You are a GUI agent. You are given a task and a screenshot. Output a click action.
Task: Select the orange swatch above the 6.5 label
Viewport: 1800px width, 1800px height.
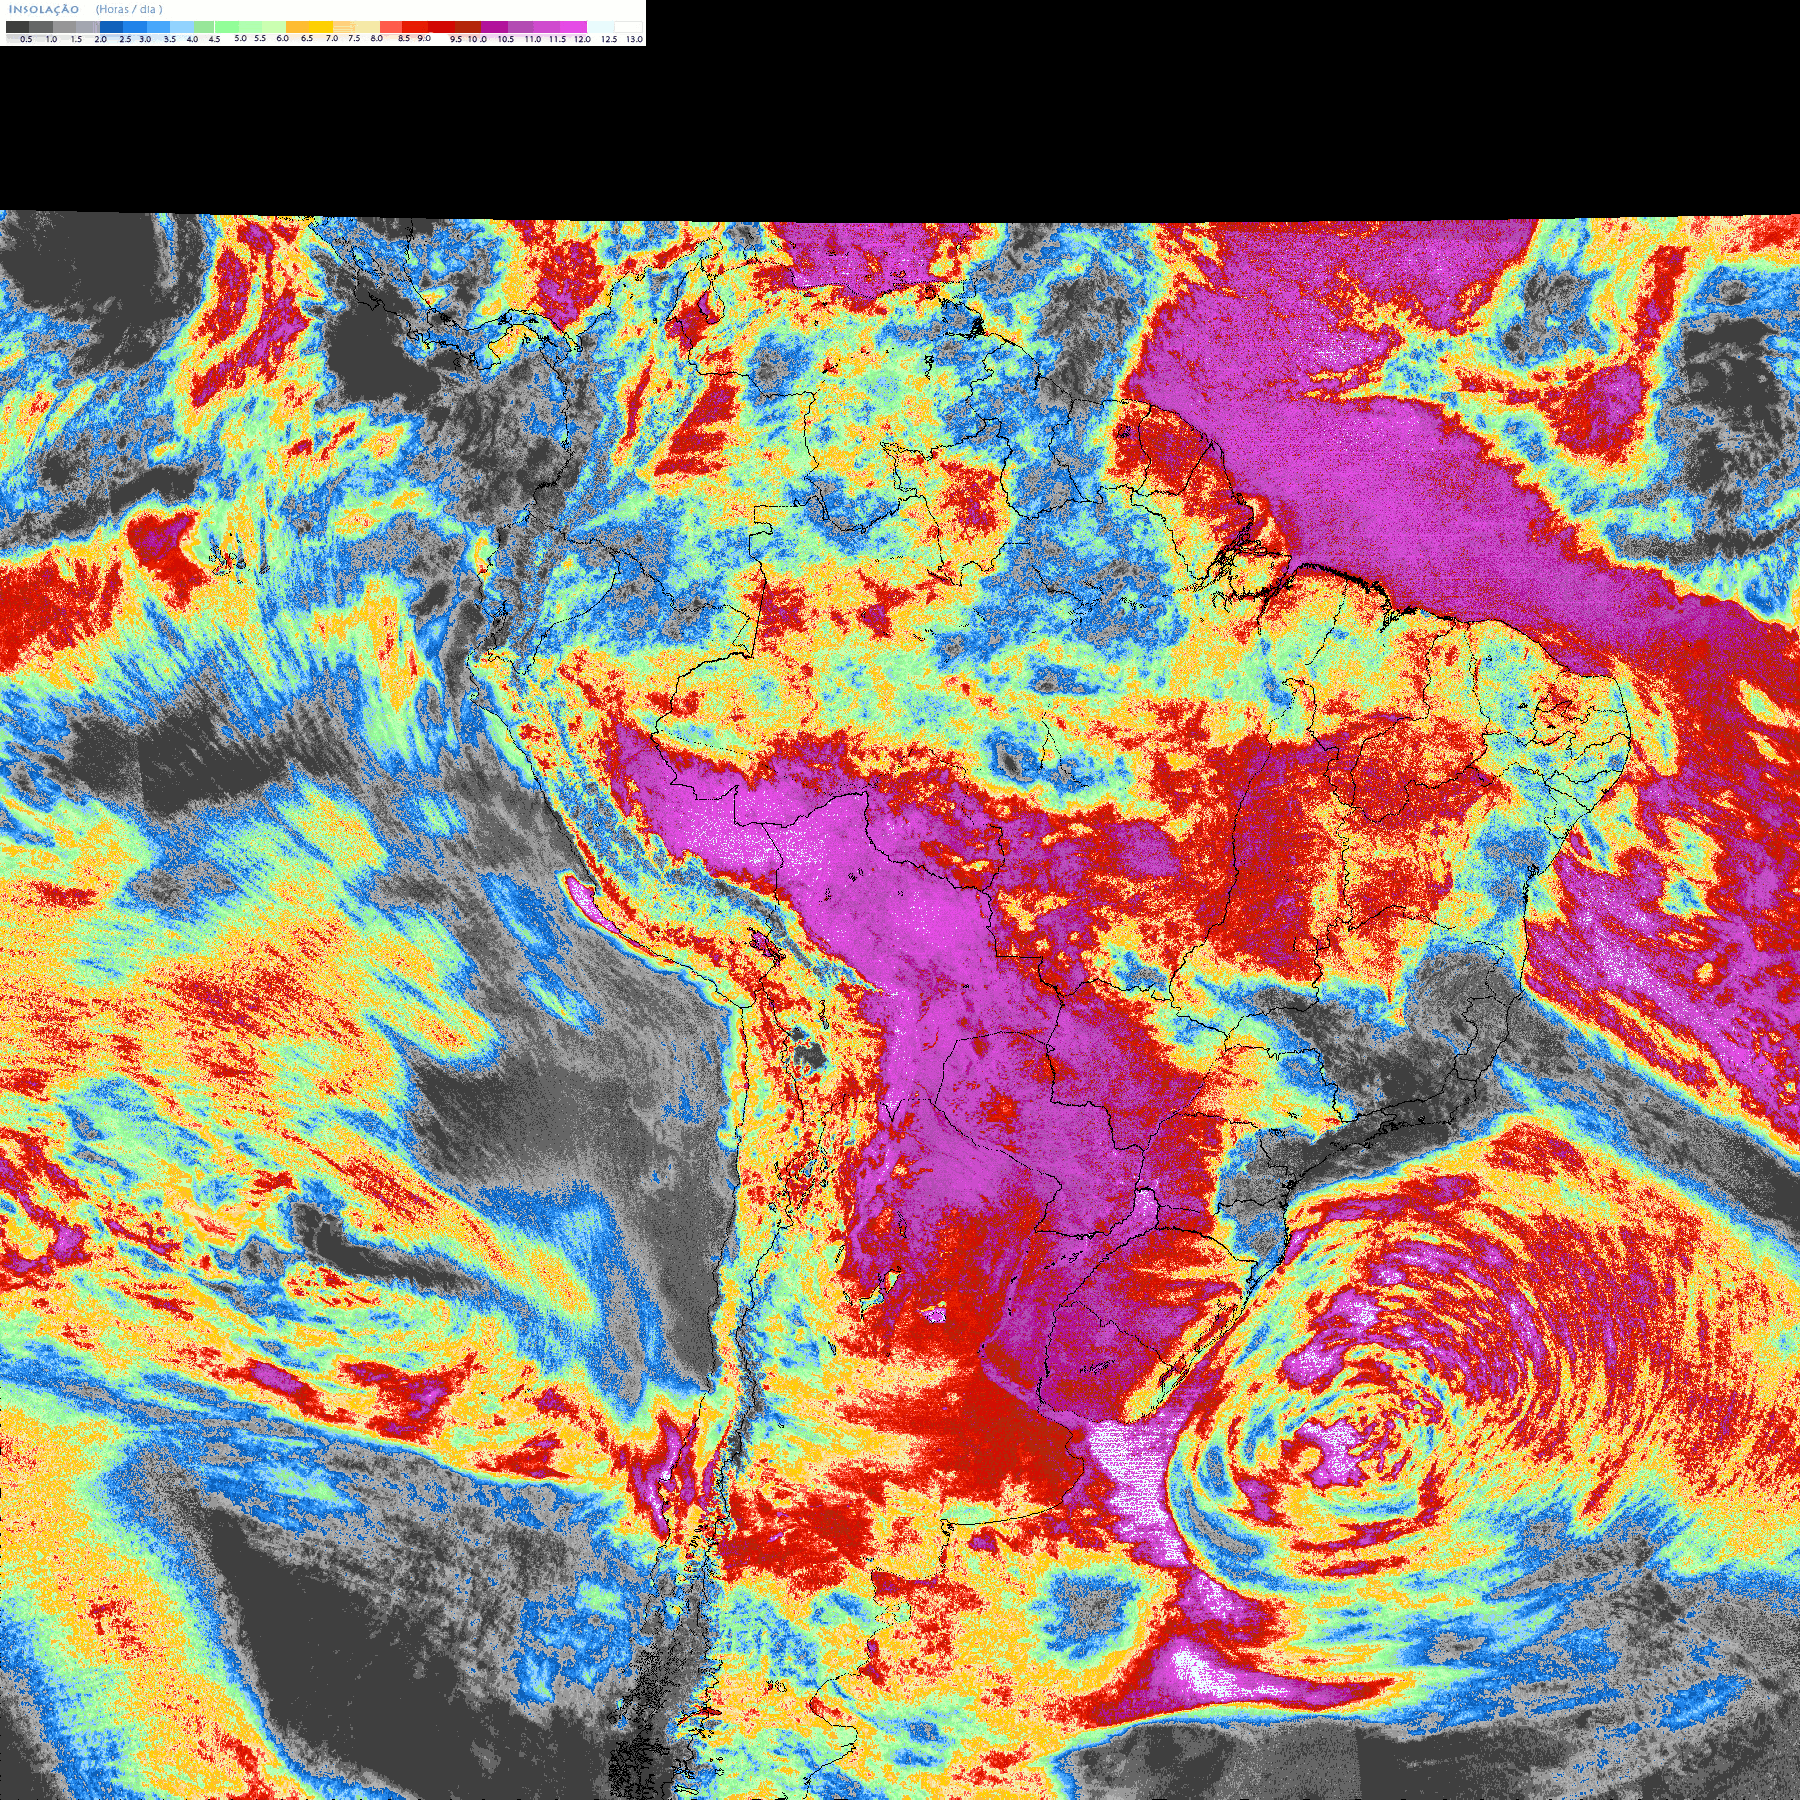(297, 27)
